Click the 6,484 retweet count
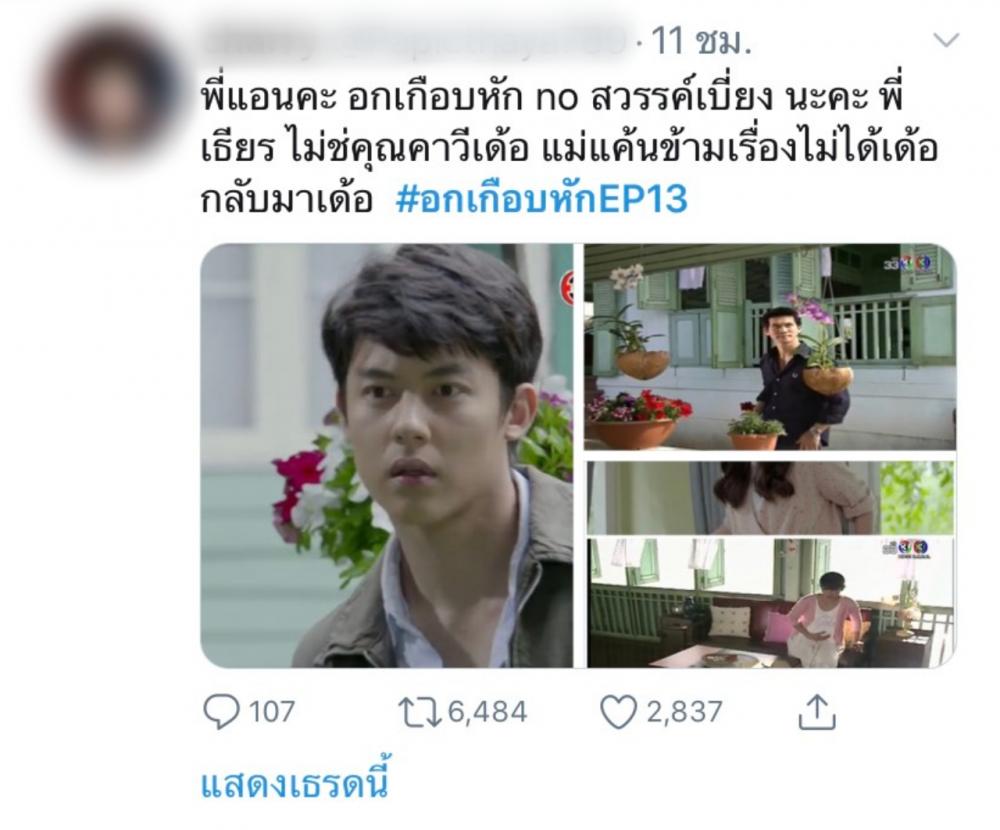Viewport: 1000px width, 830px height. click(x=488, y=712)
